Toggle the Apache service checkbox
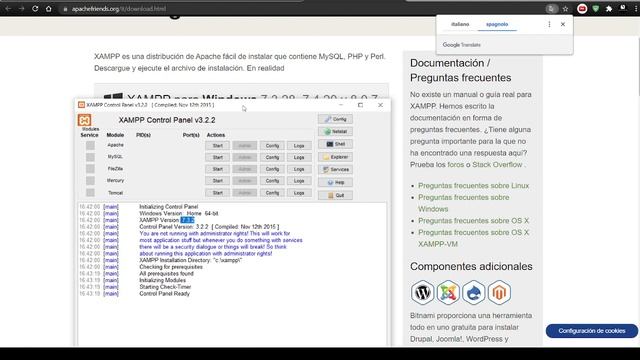The height and width of the screenshot is (360, 640). pos(90,145)
